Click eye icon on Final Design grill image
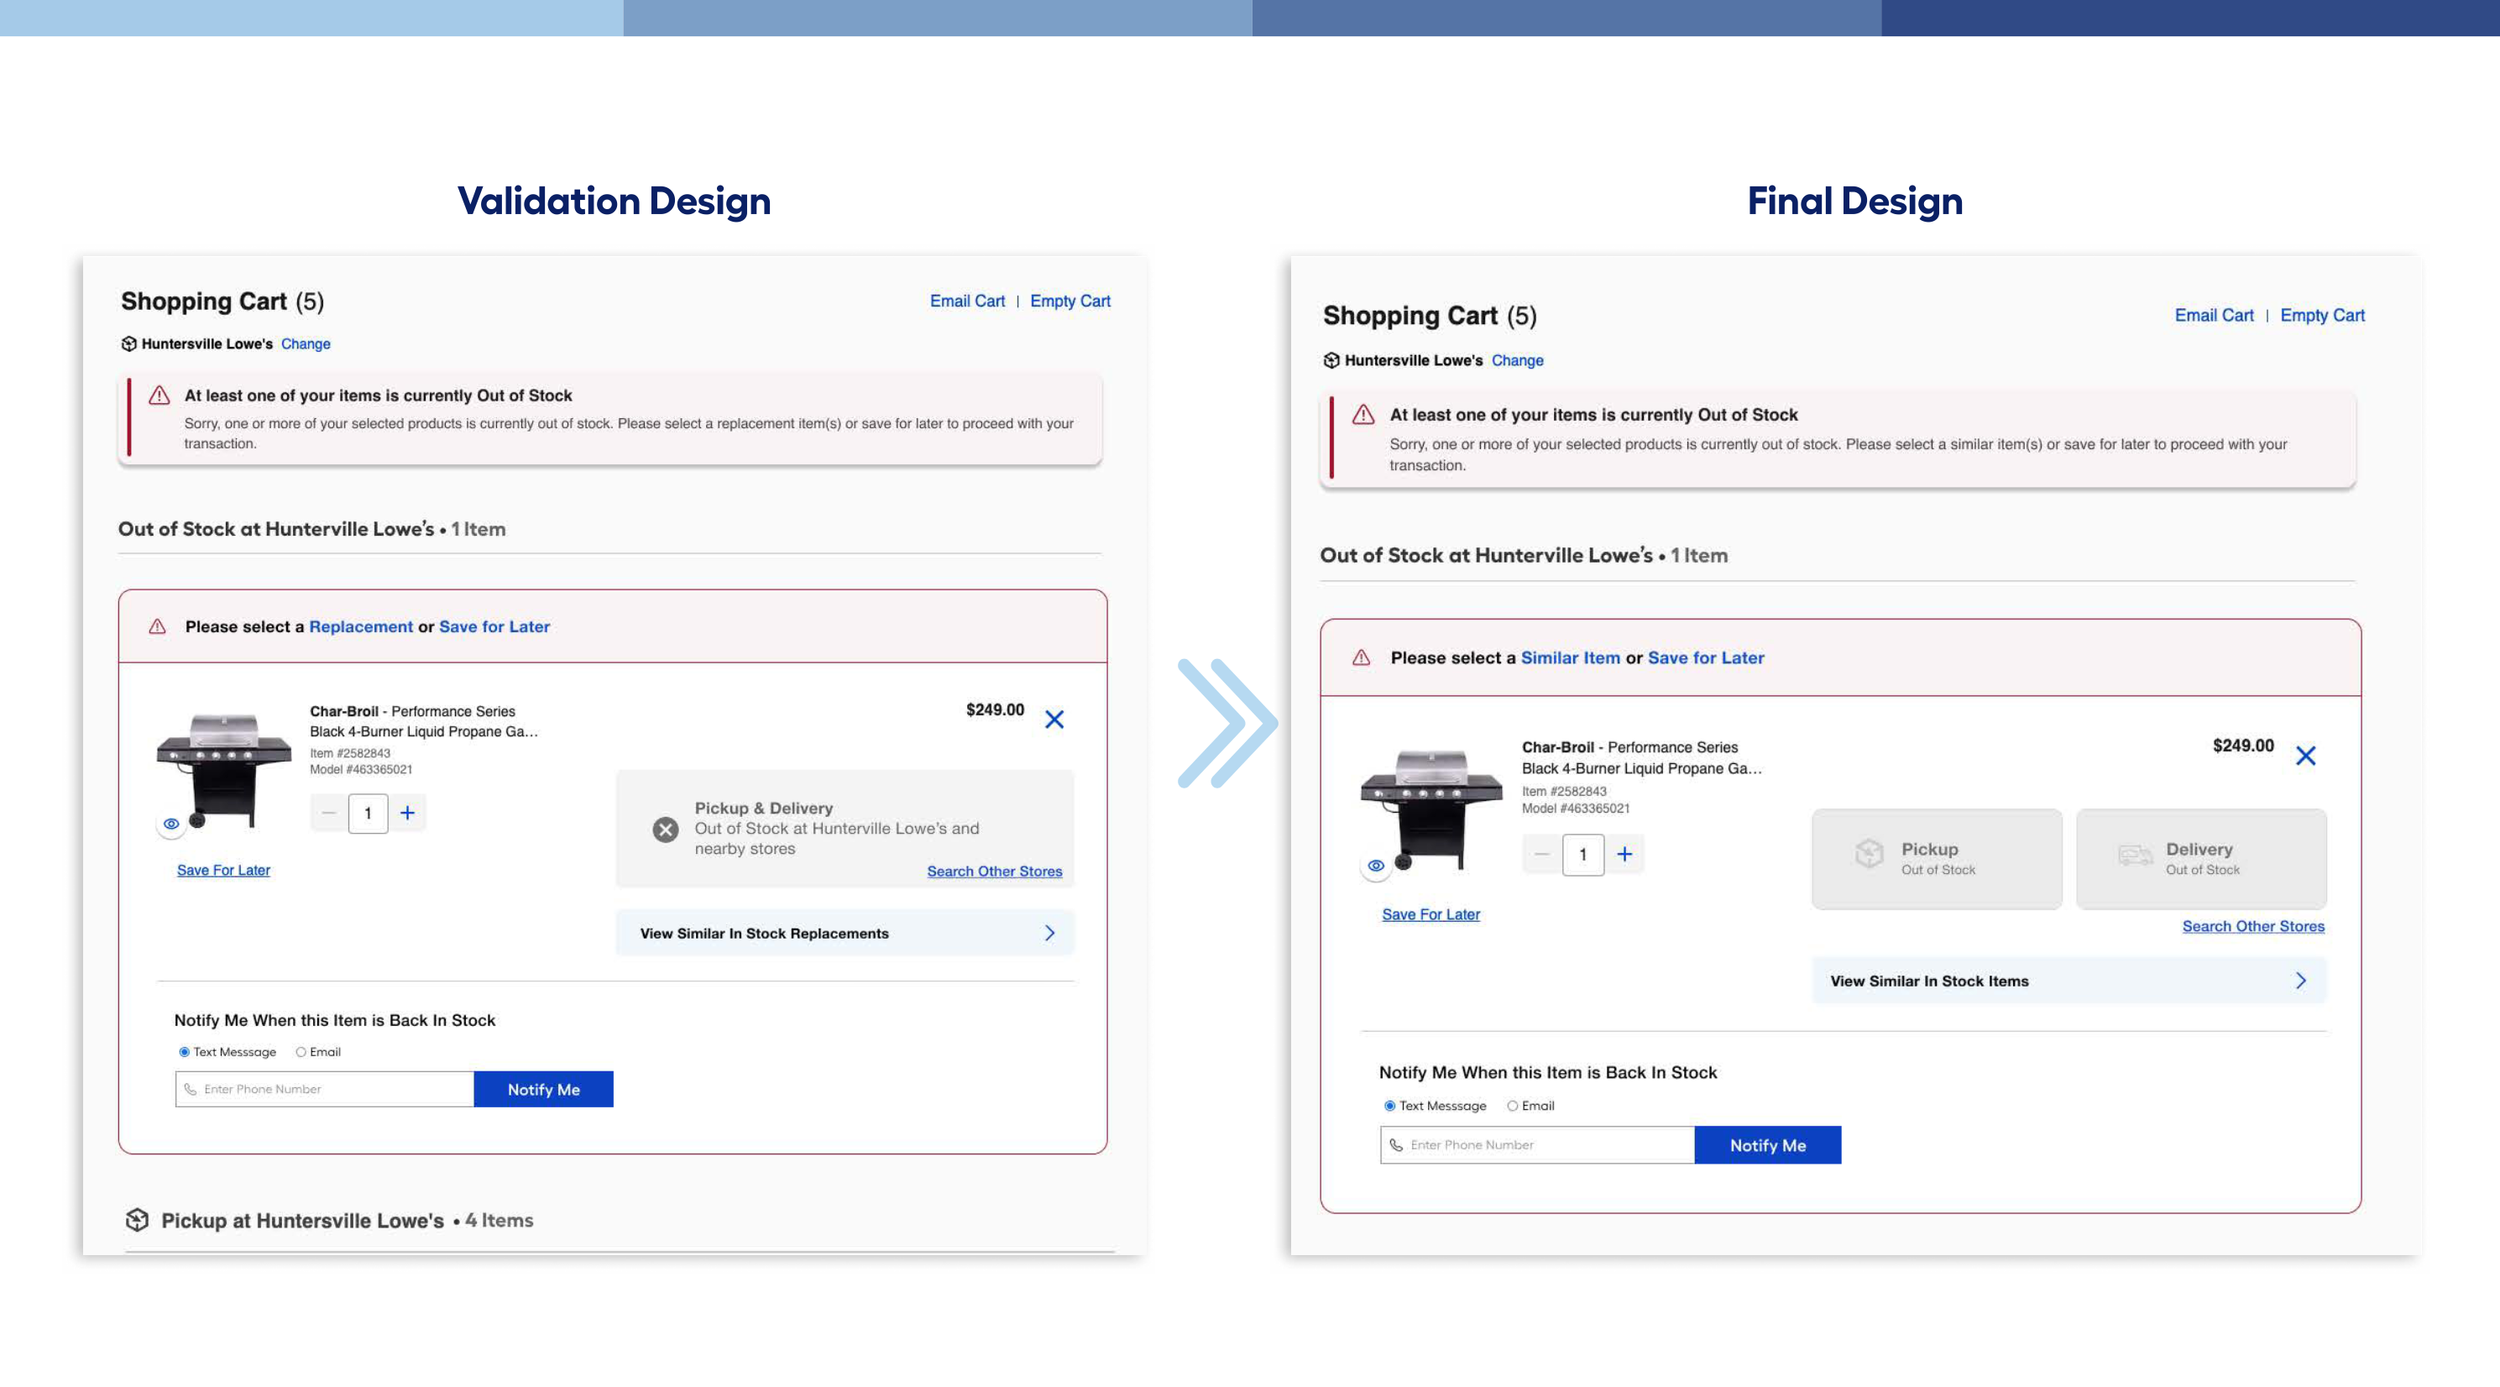The image size is (2500, 1387). click(x=1376, y=866)
